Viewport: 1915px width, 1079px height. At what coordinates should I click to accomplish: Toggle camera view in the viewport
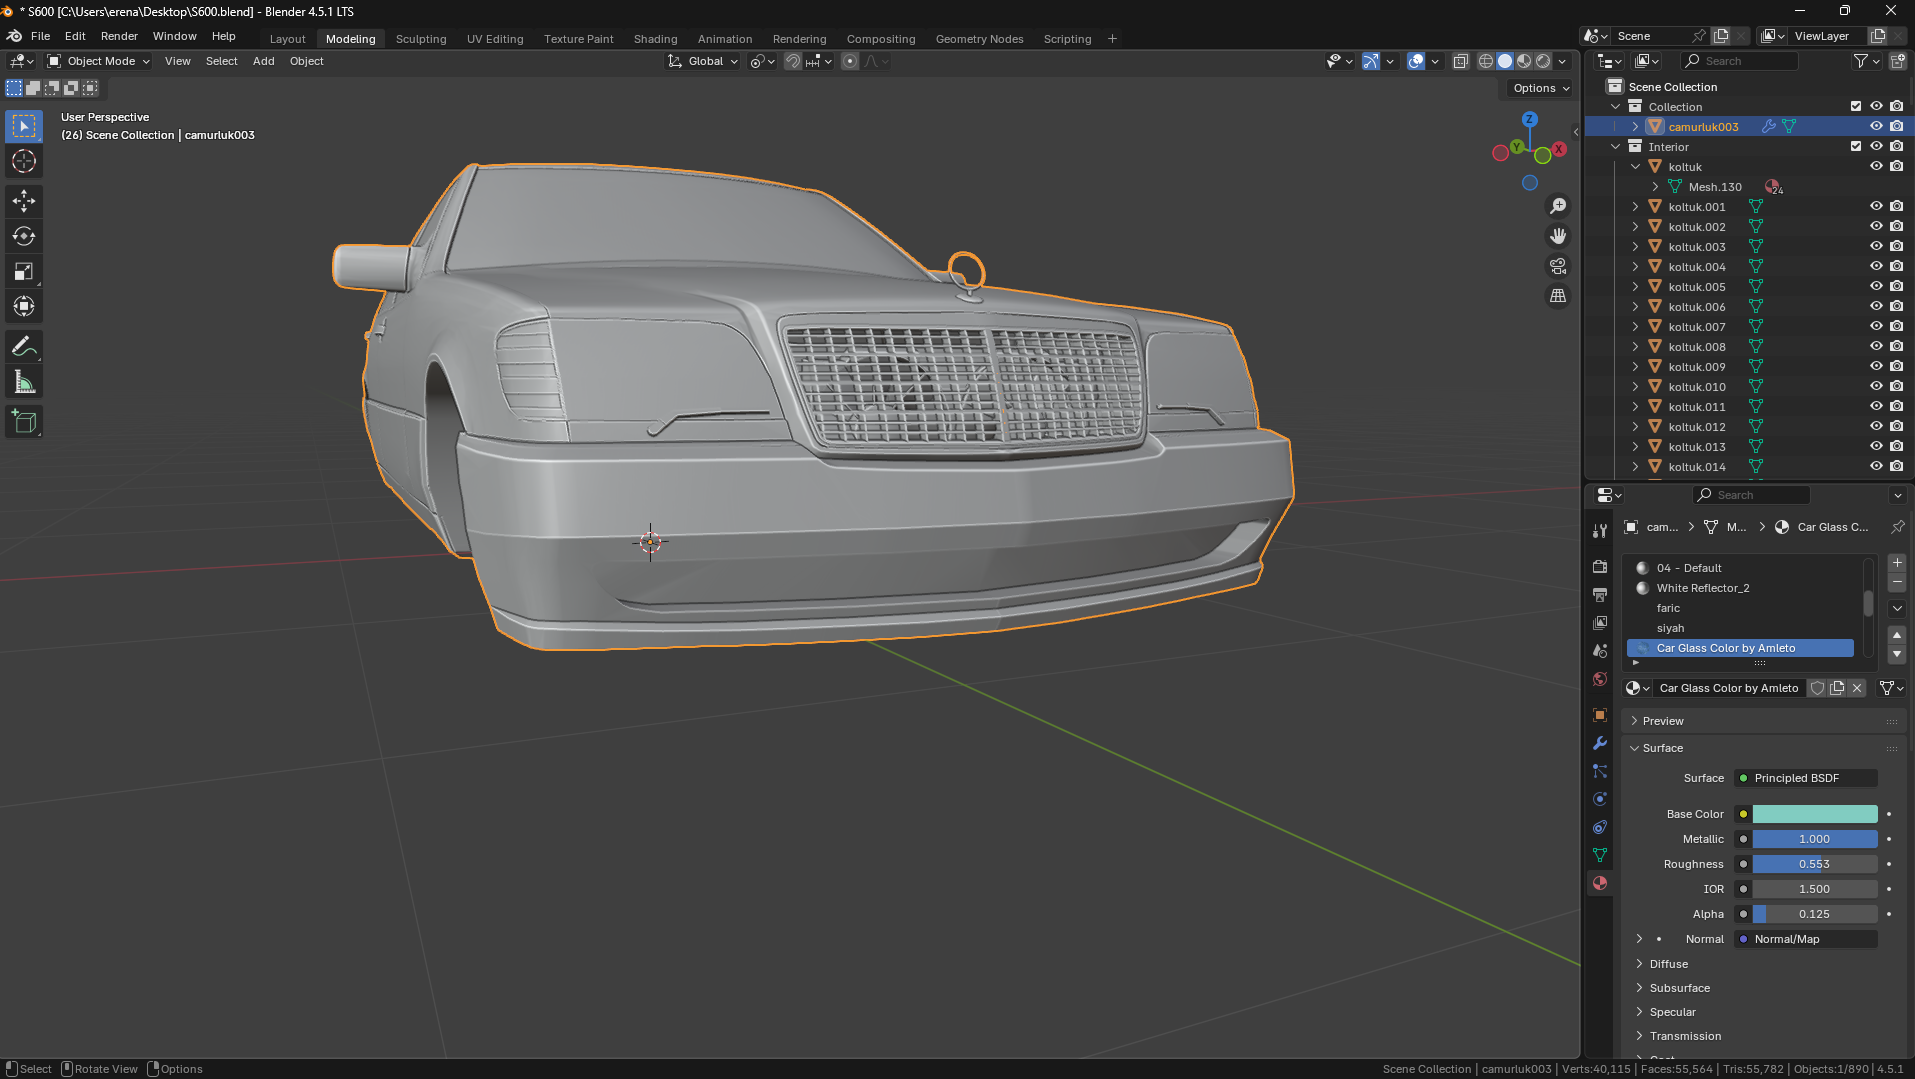(x=1558, y=266)
